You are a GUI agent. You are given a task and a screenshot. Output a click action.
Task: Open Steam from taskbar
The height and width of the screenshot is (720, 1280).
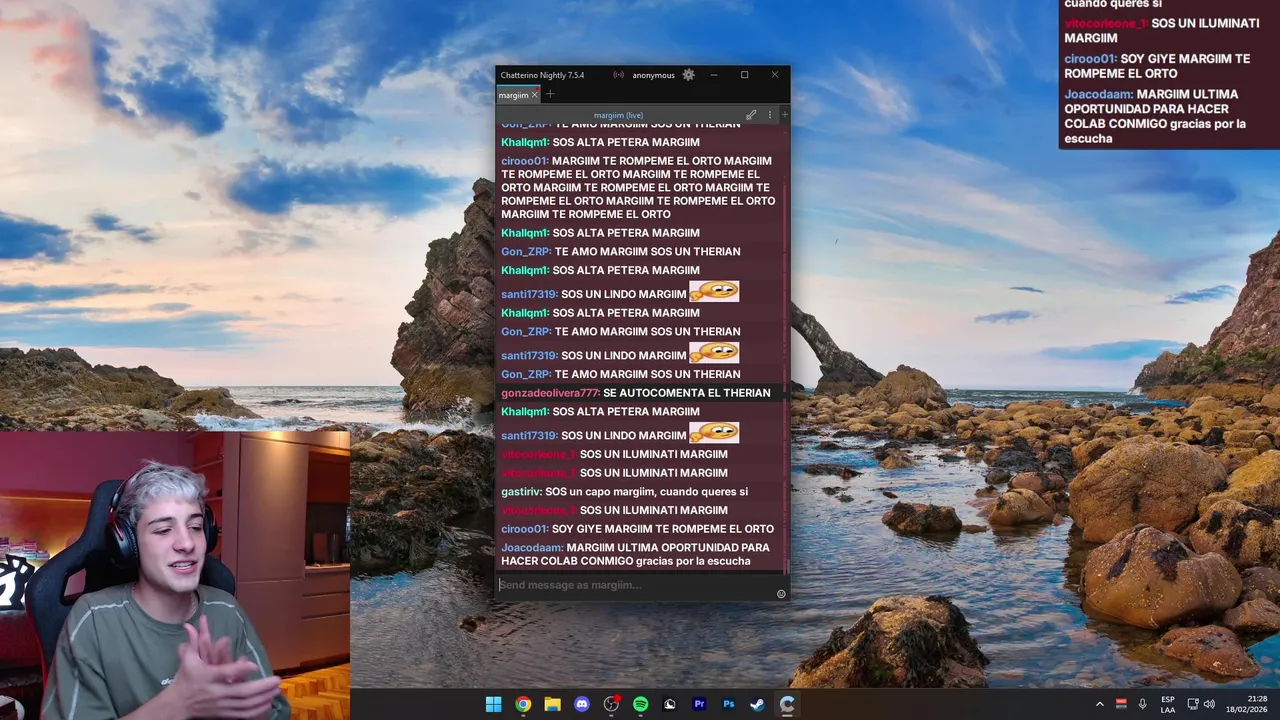click(758, 704)
